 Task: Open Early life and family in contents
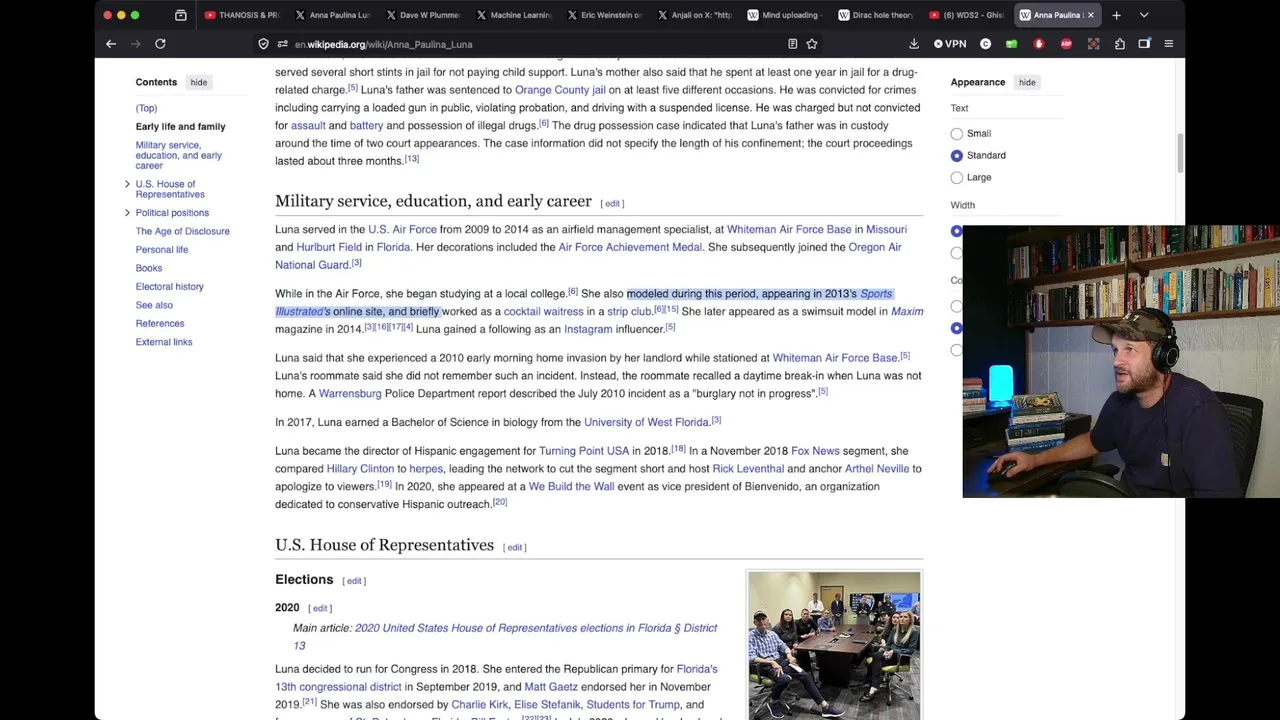pyautogui.click(x=180, y=126)
